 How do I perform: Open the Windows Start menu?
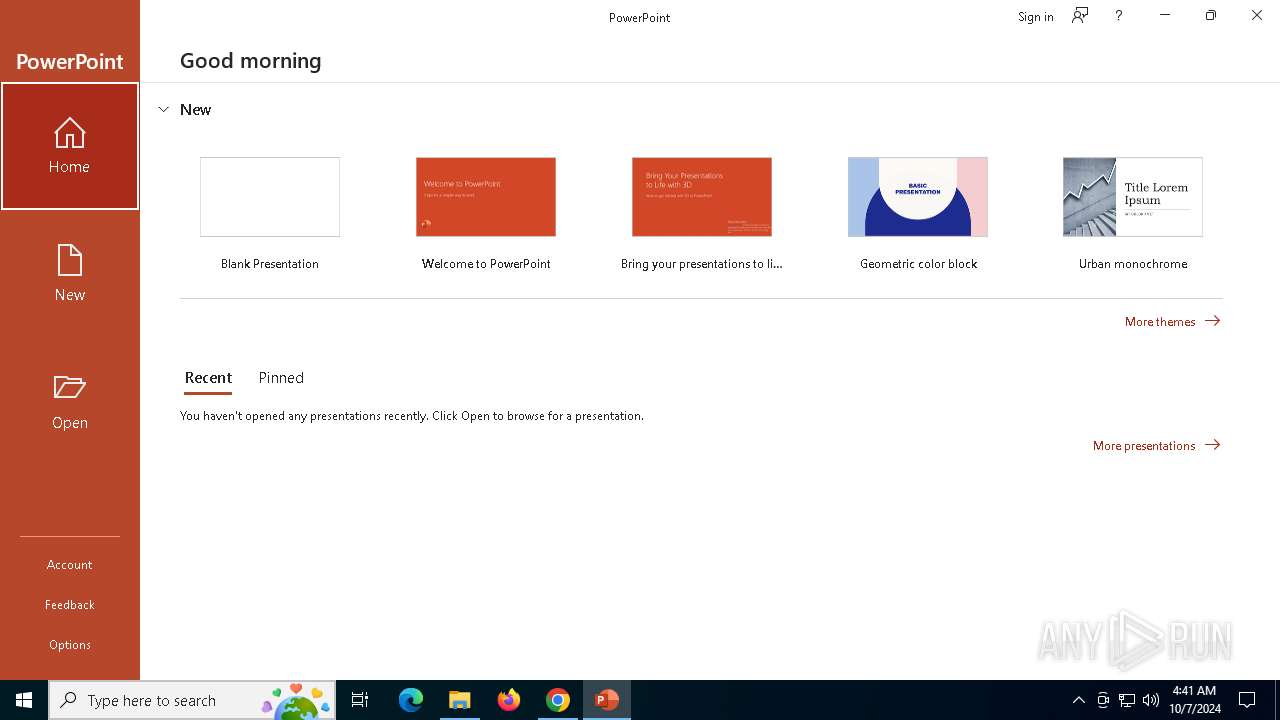24,700
